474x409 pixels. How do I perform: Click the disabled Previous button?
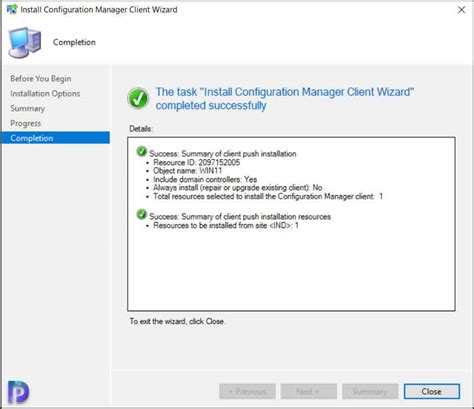point(247,391)
